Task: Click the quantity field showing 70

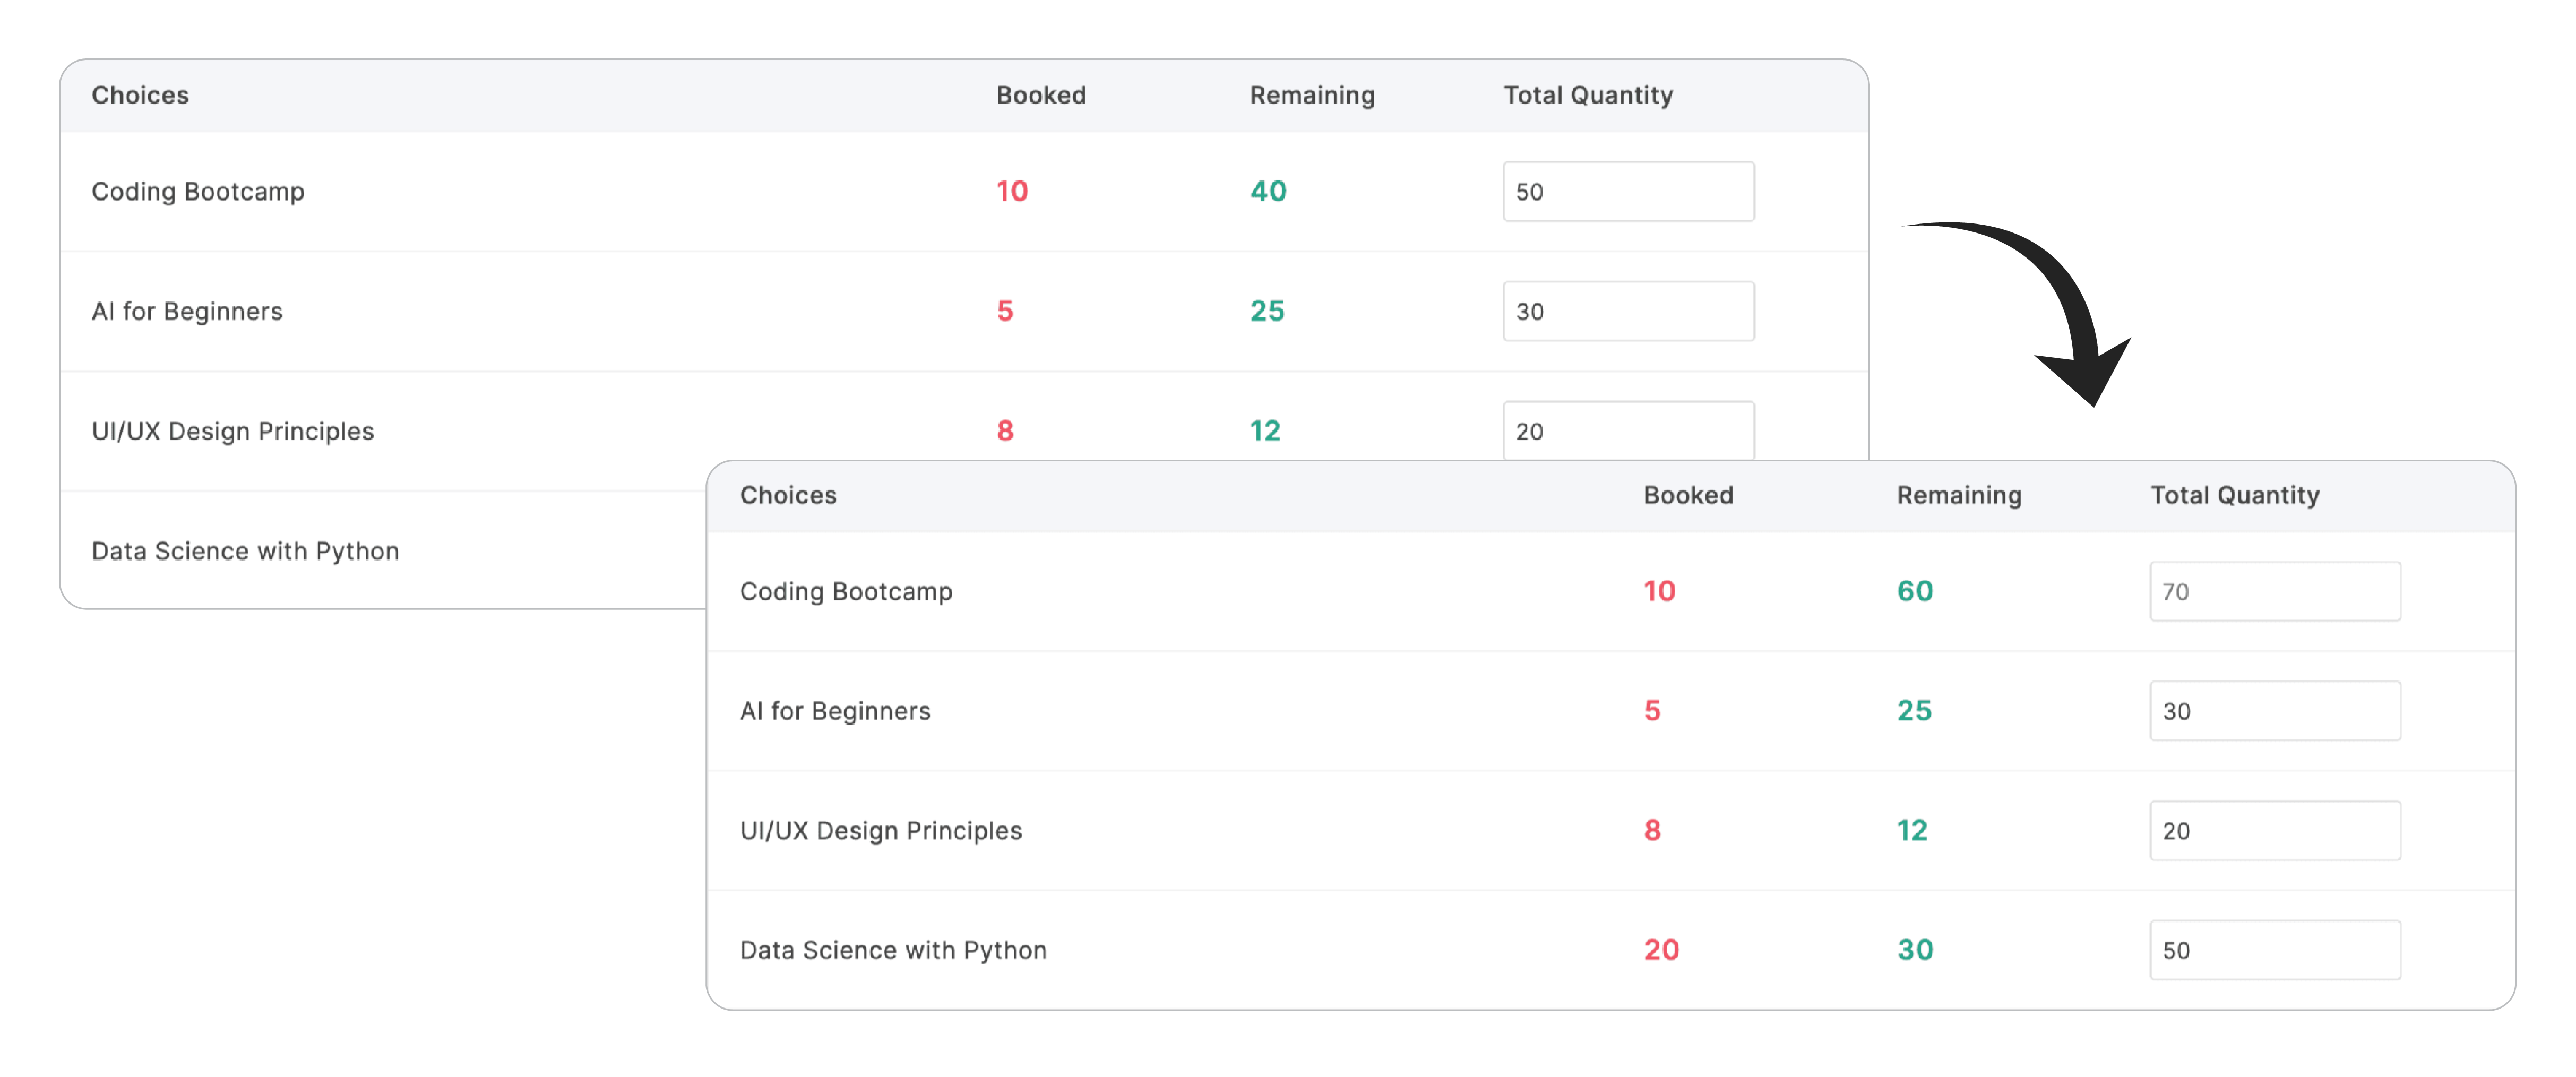Action: (2274, 591)
